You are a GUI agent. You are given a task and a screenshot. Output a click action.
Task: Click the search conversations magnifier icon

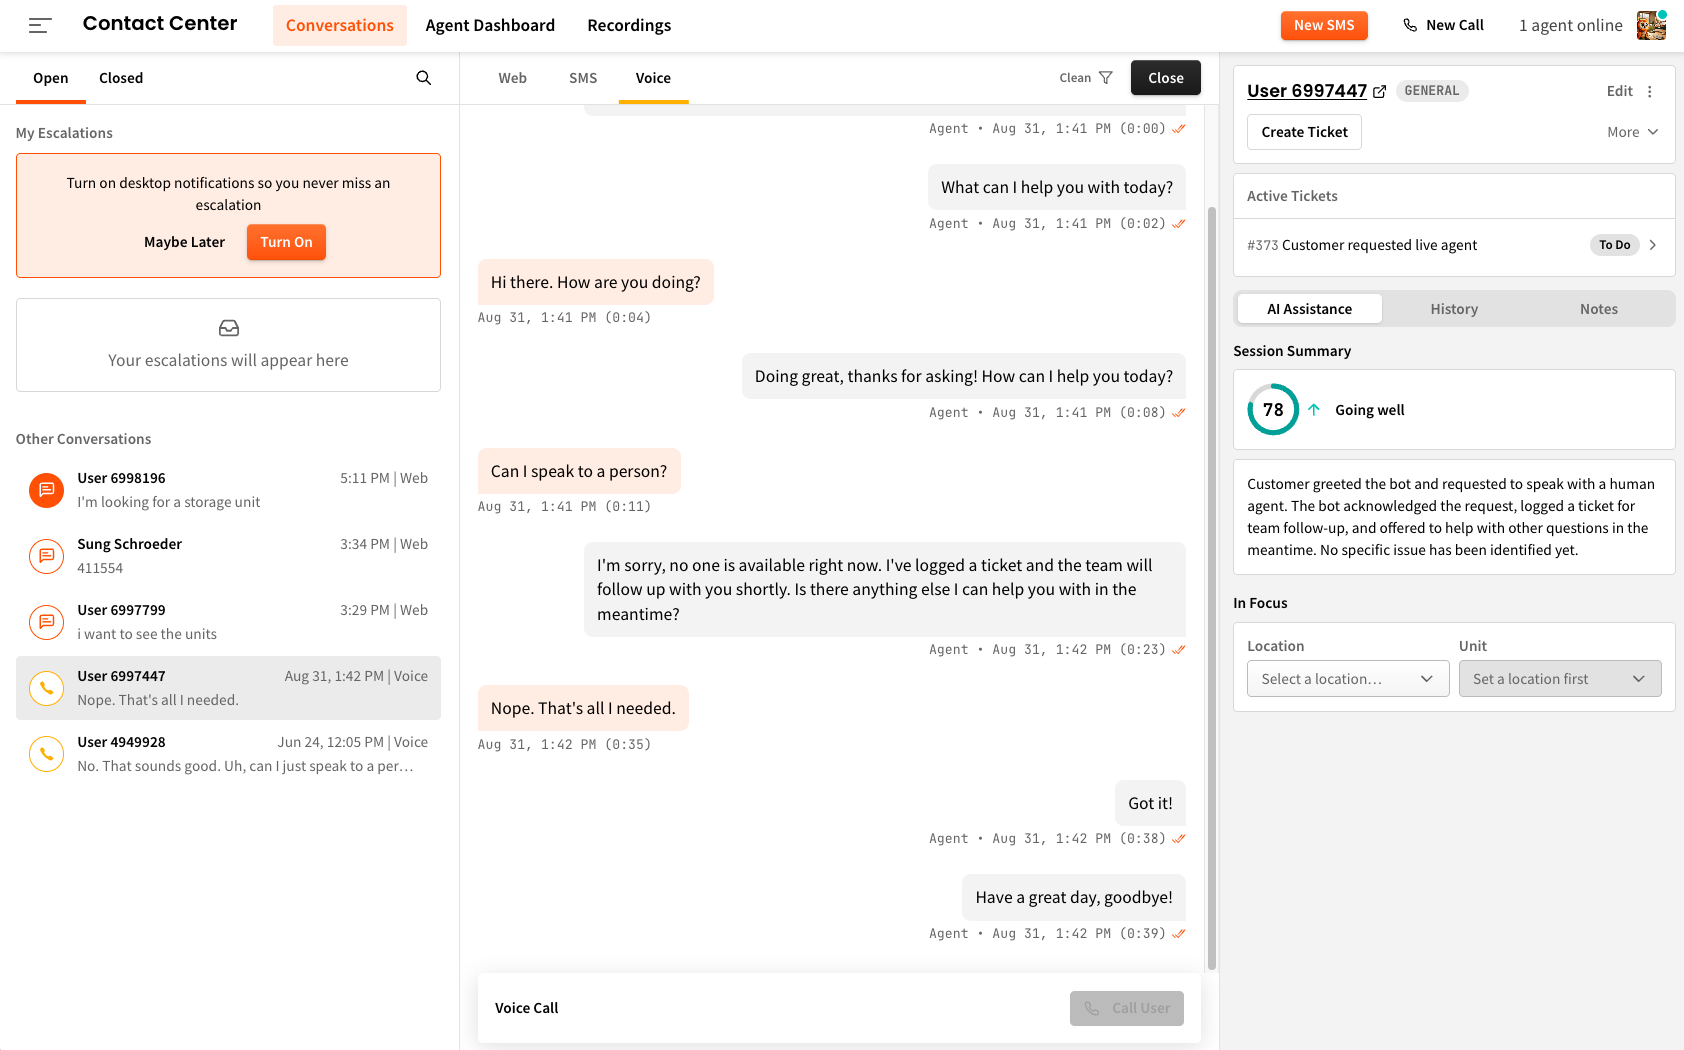point(424,78)
